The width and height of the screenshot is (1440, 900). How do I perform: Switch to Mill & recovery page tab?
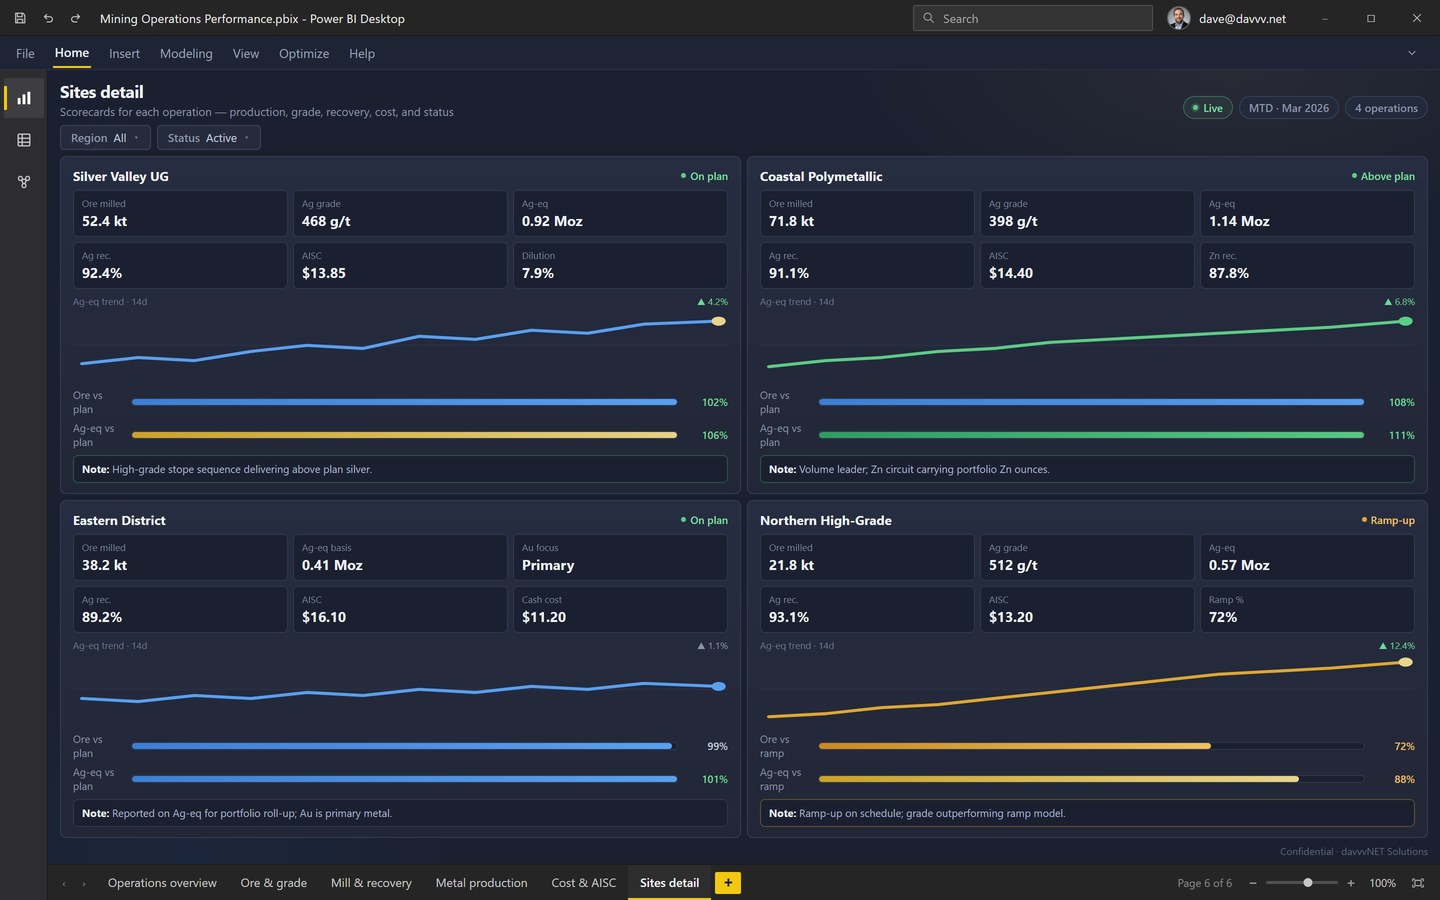click(x=371, y=883)
